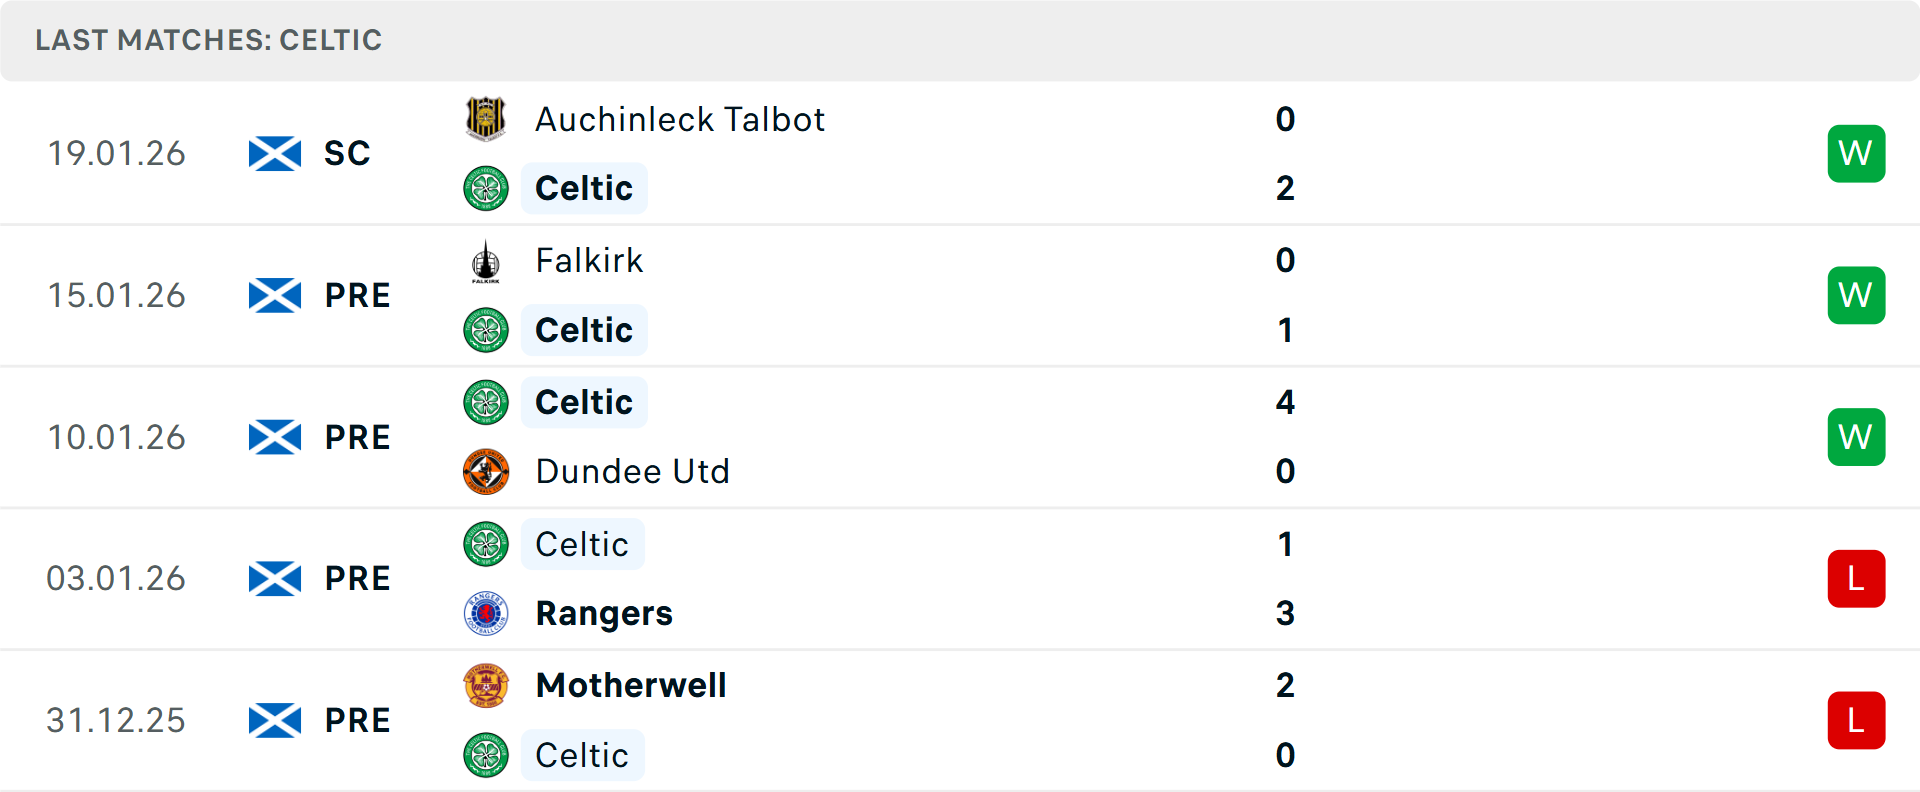
Task: Click Scotland flag in the 03.01.26 row
Action: (275, 579)
